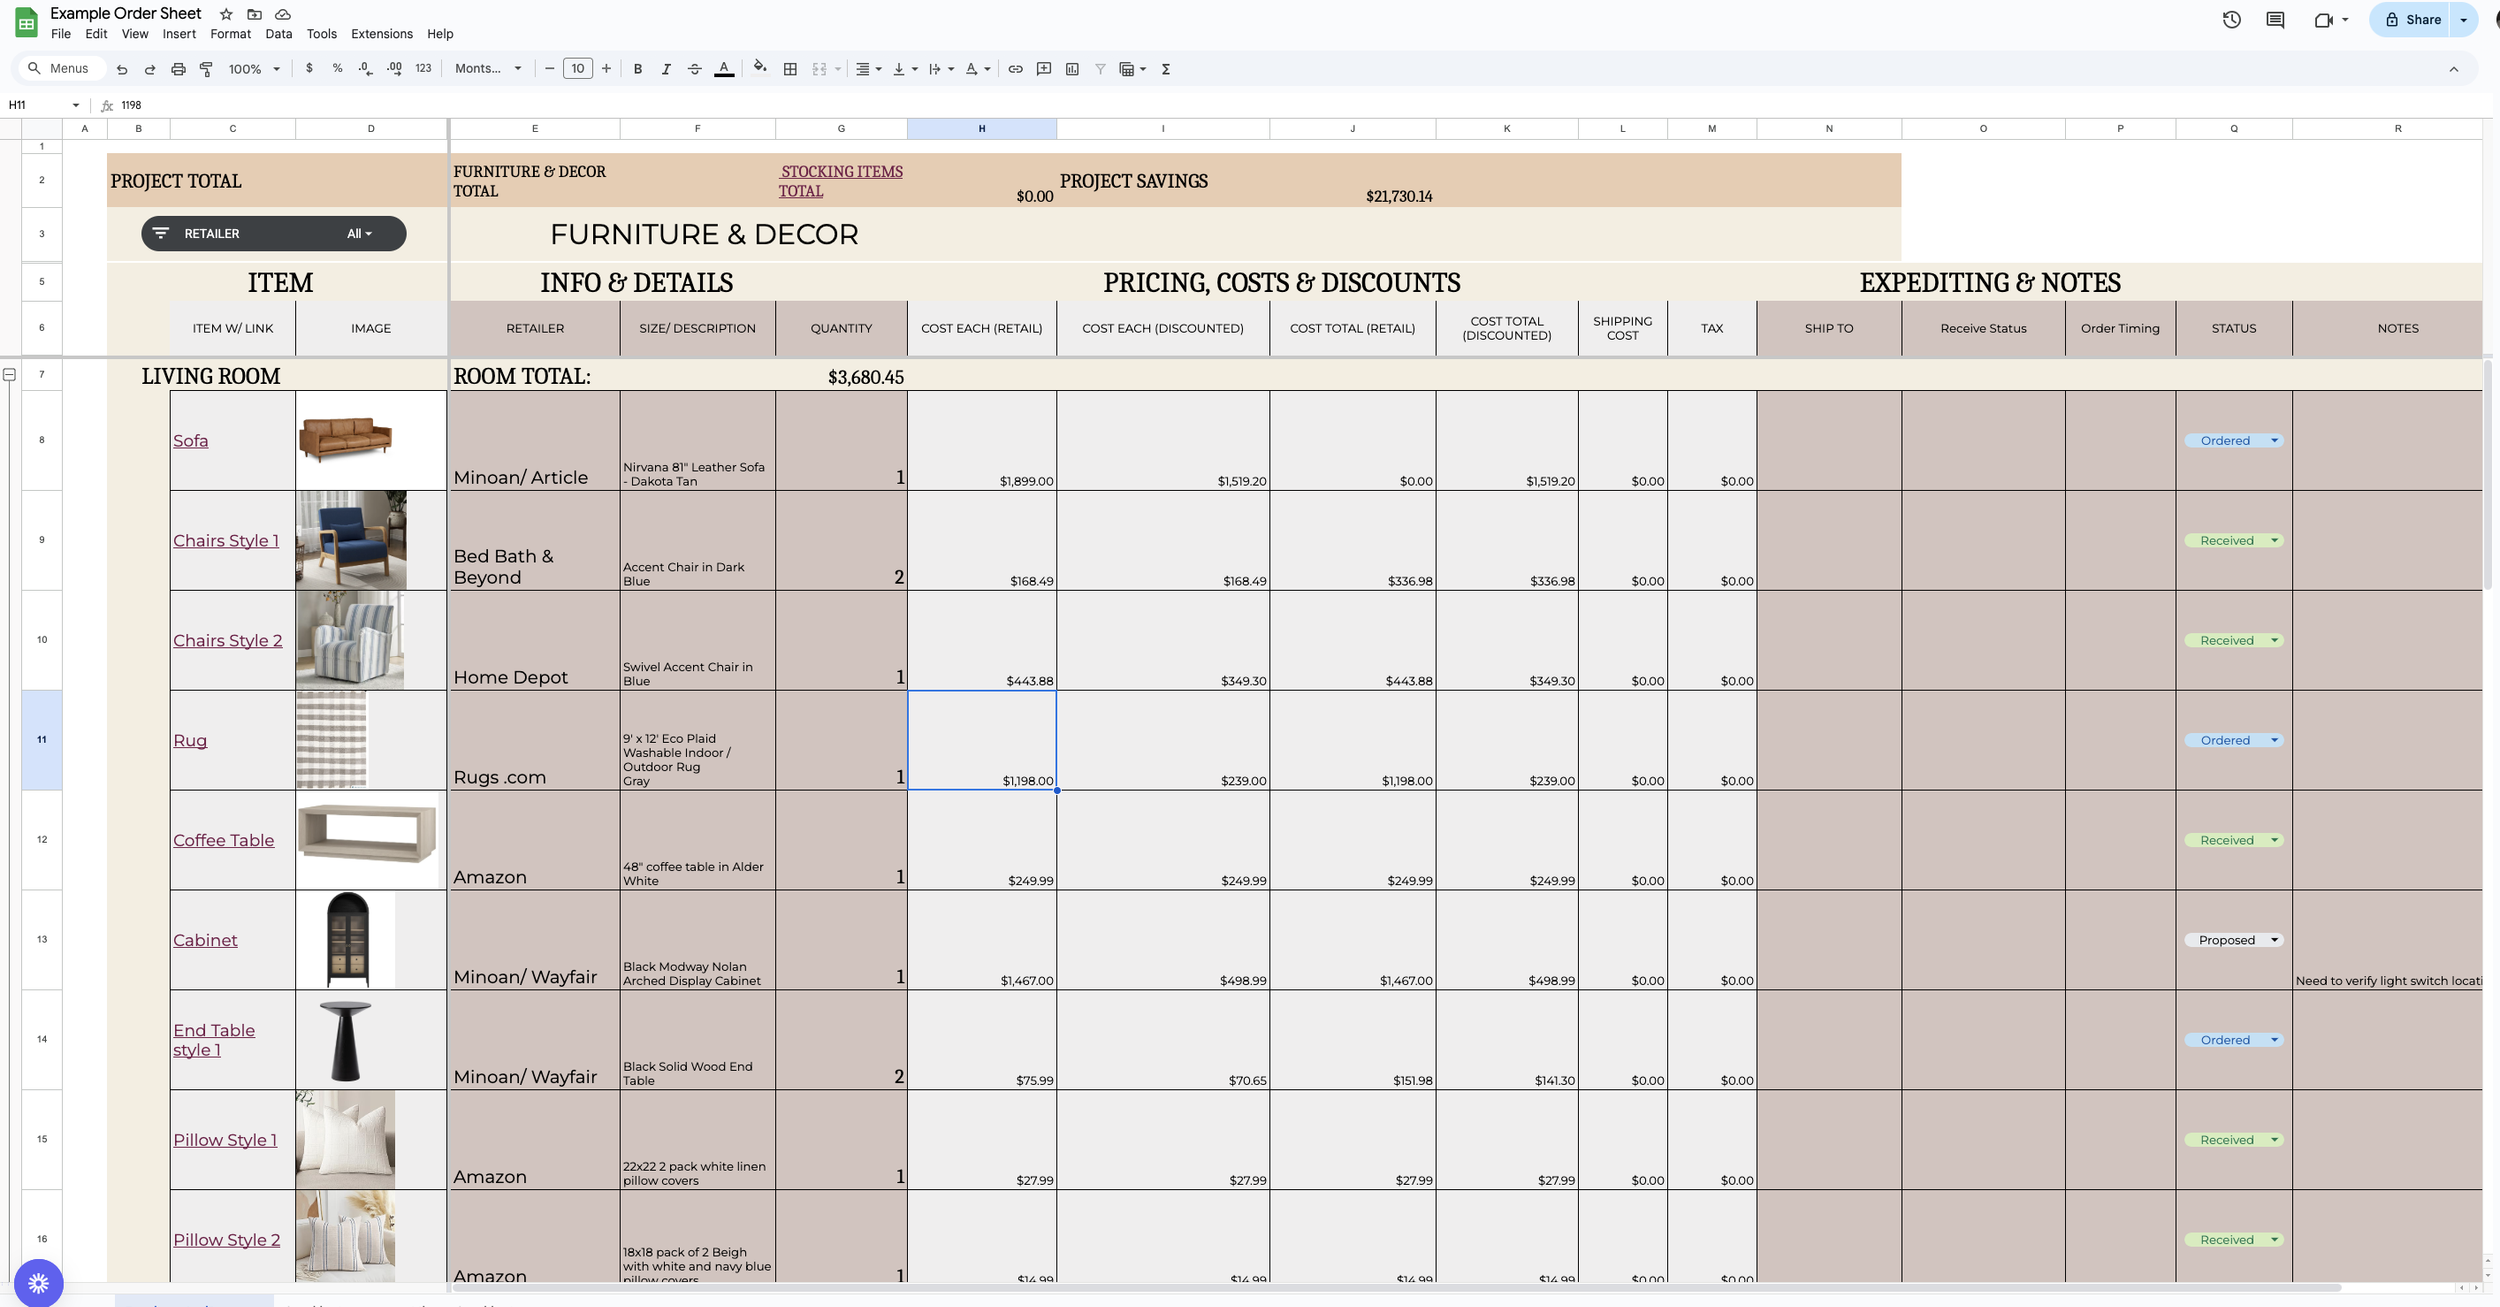Open Cabinet status Proposed dropdown

2274,940
